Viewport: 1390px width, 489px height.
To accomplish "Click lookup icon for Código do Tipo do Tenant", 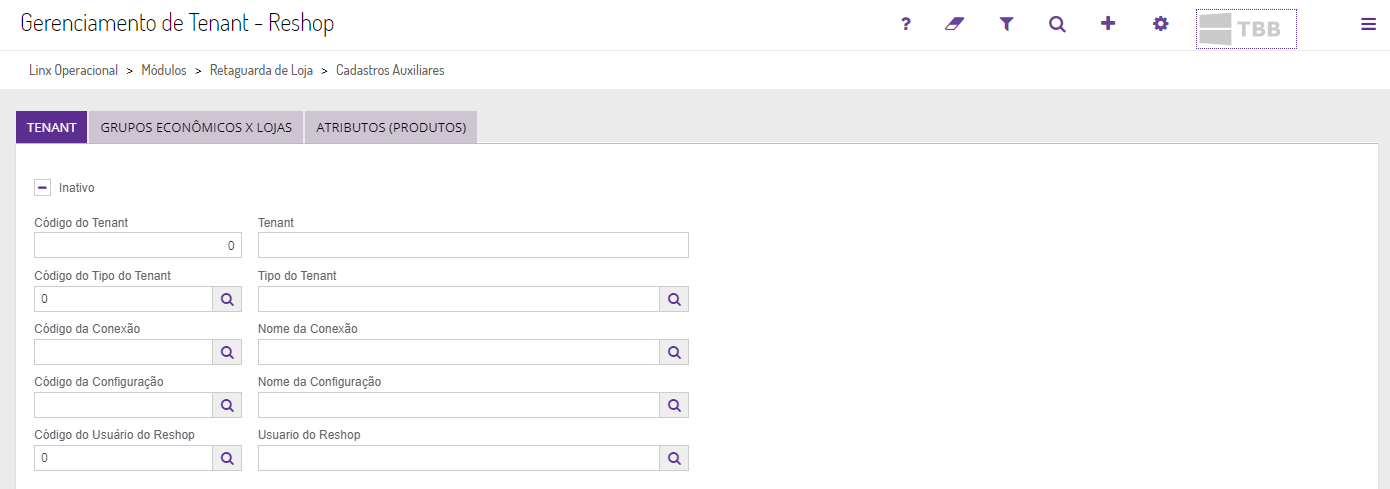I will (227, 299).
